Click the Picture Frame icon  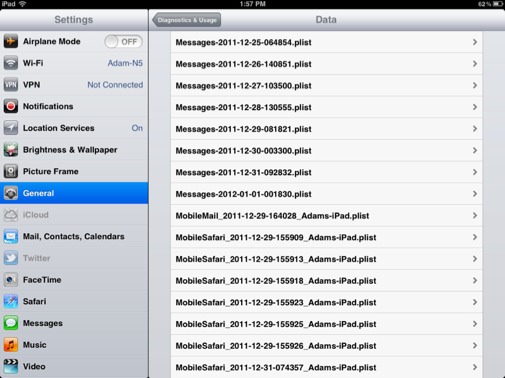pos(11,171)
